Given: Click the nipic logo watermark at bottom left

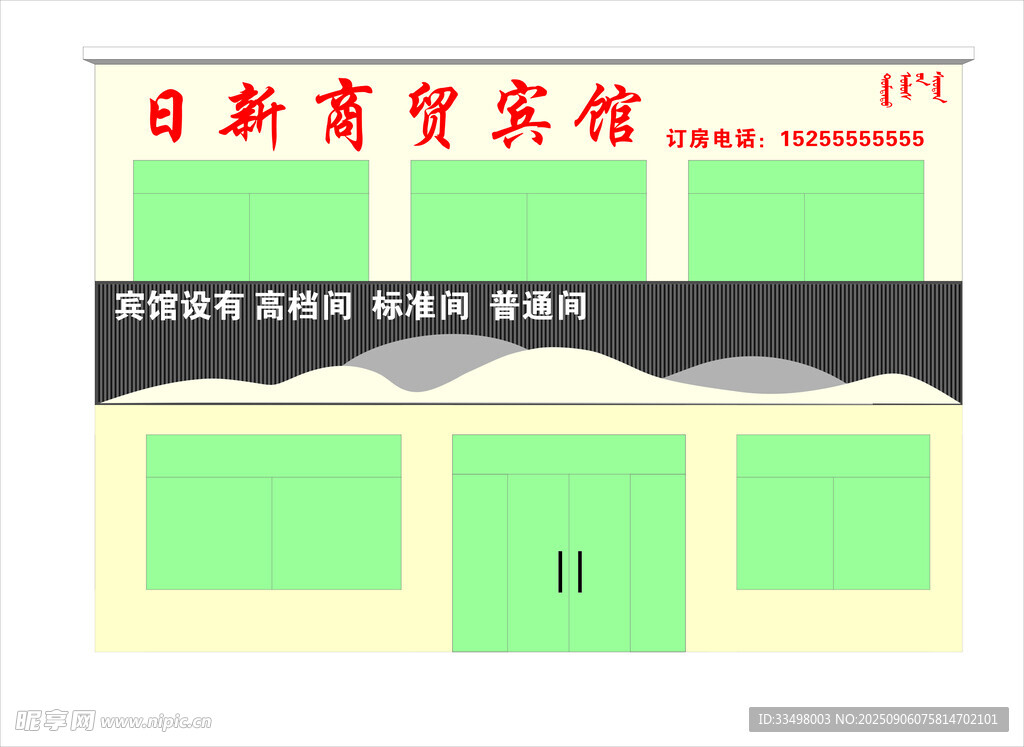Looking at the screenshot, I should coord(55,720).
